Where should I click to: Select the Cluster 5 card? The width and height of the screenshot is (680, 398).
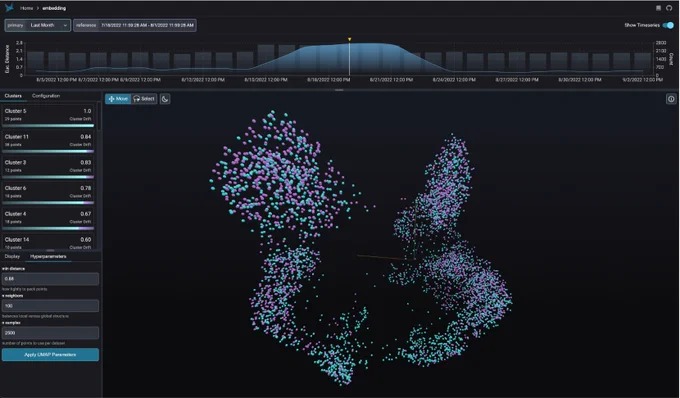48,116
